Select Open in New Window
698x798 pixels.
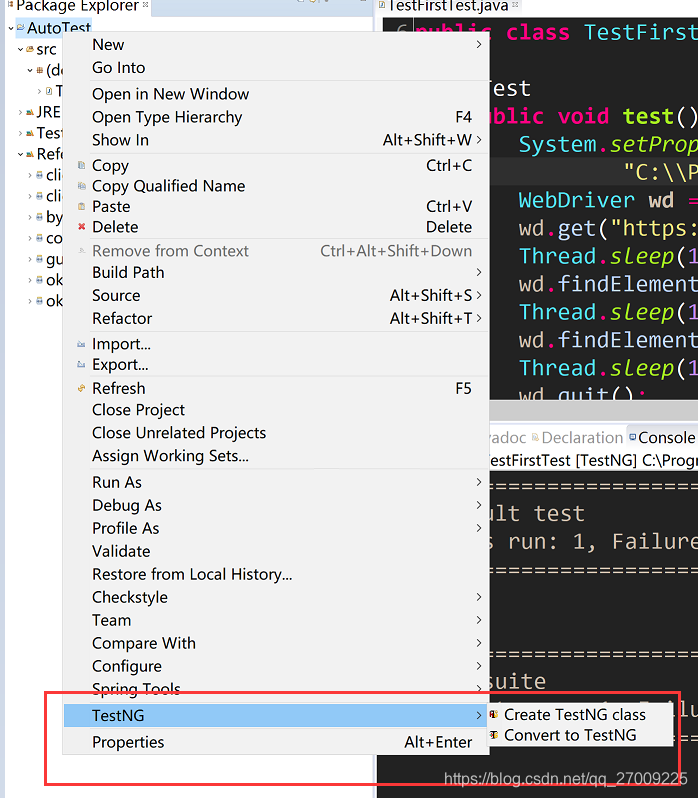coord(276,94)
